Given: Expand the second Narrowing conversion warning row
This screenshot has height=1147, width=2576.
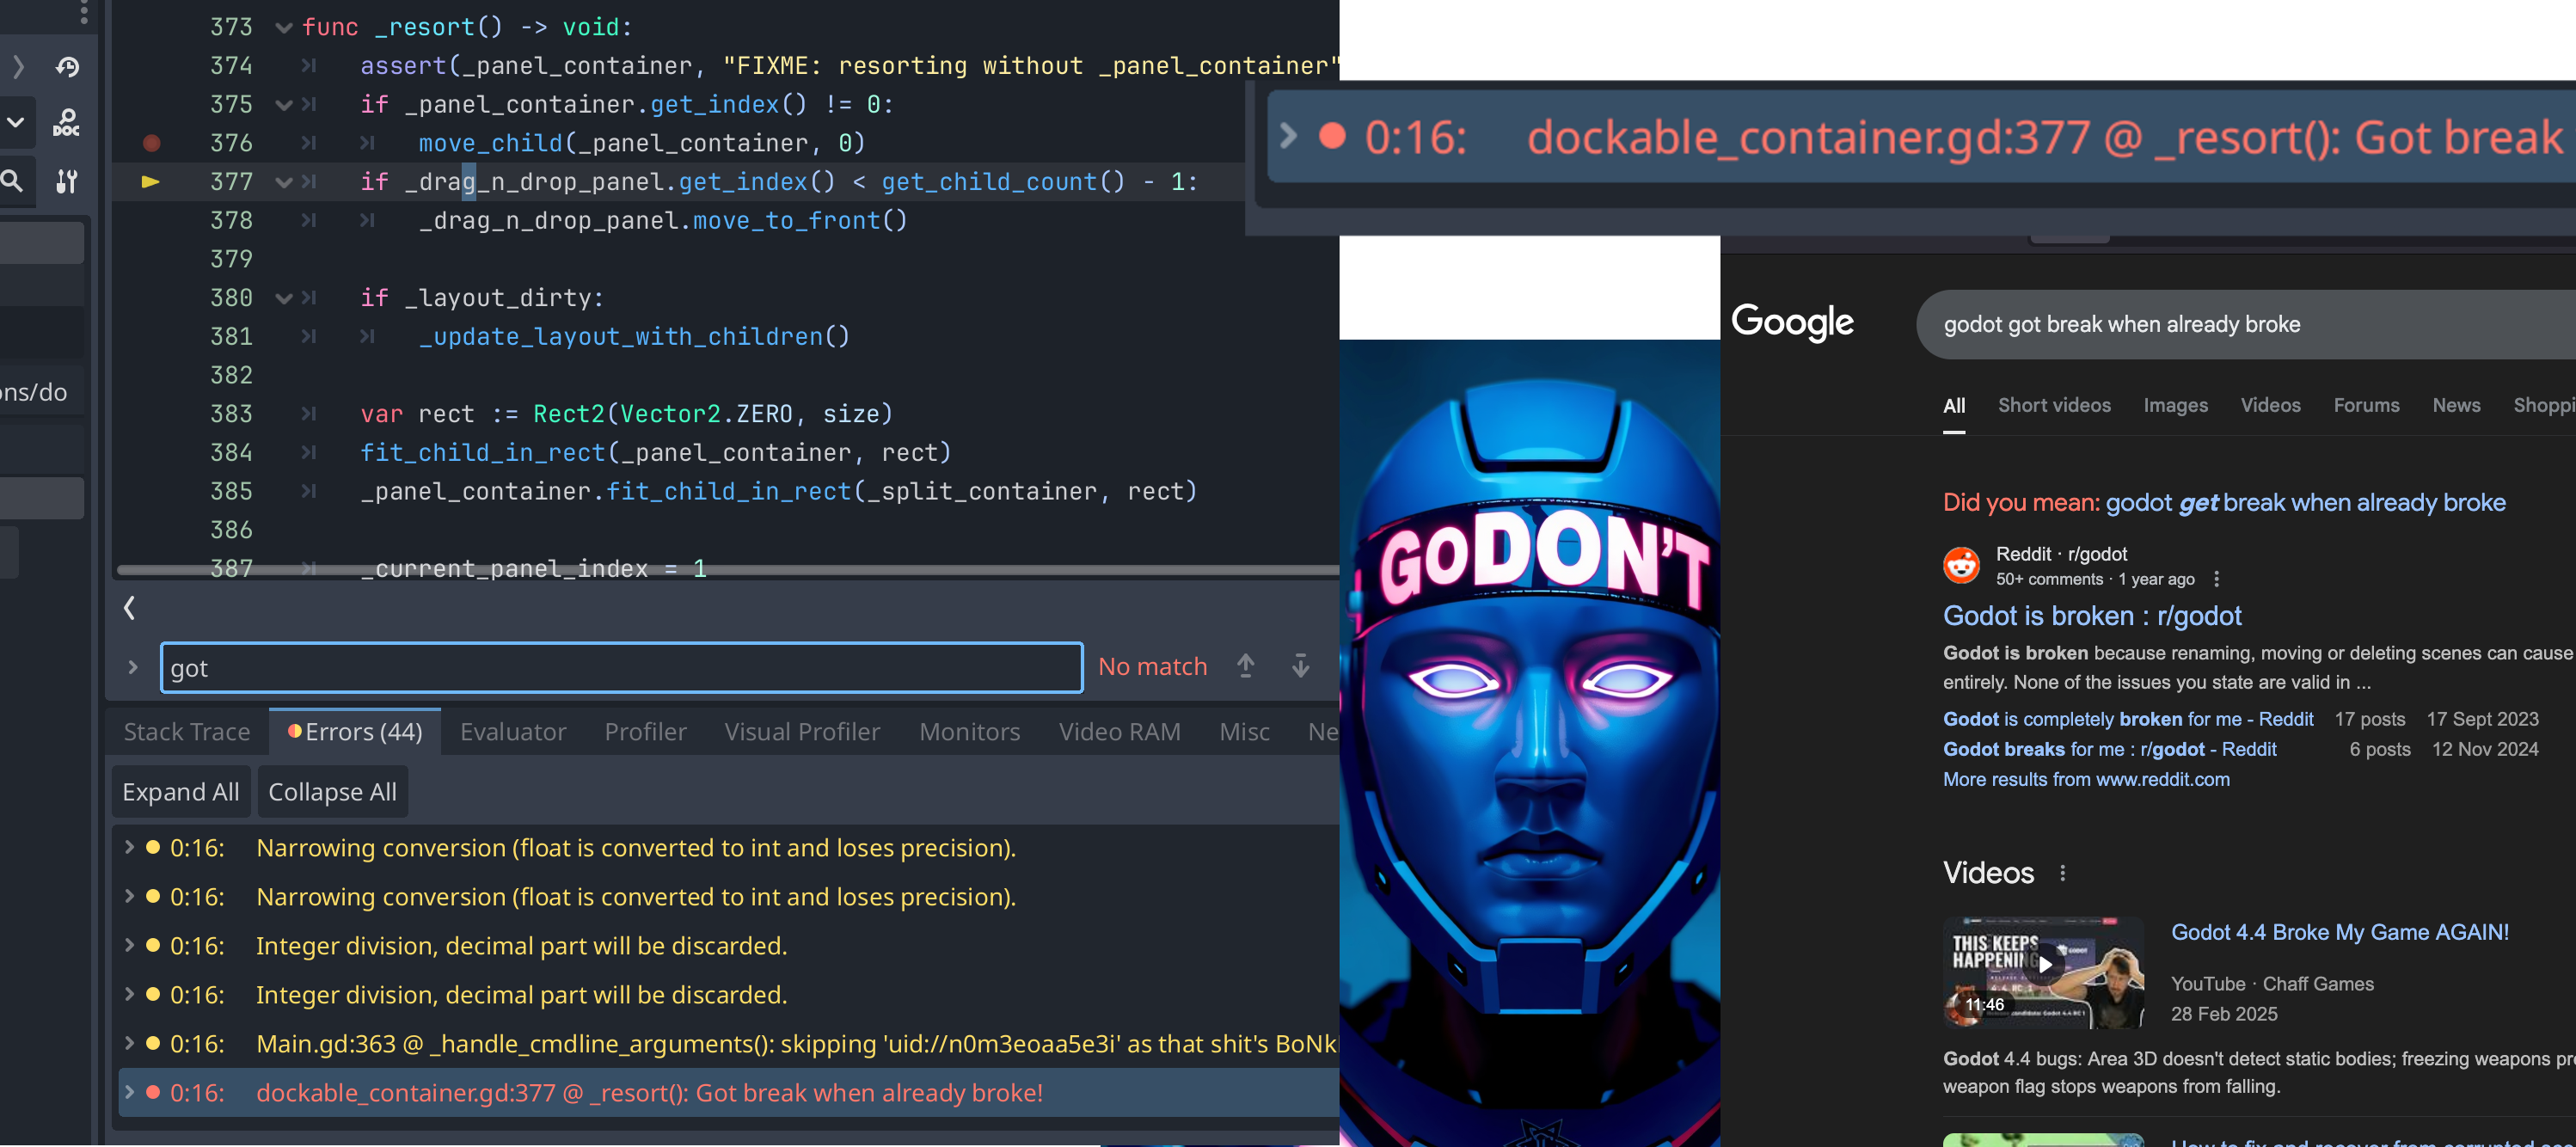Looking at the screenshot, I should pyautogui.click(x=129, y=896).
